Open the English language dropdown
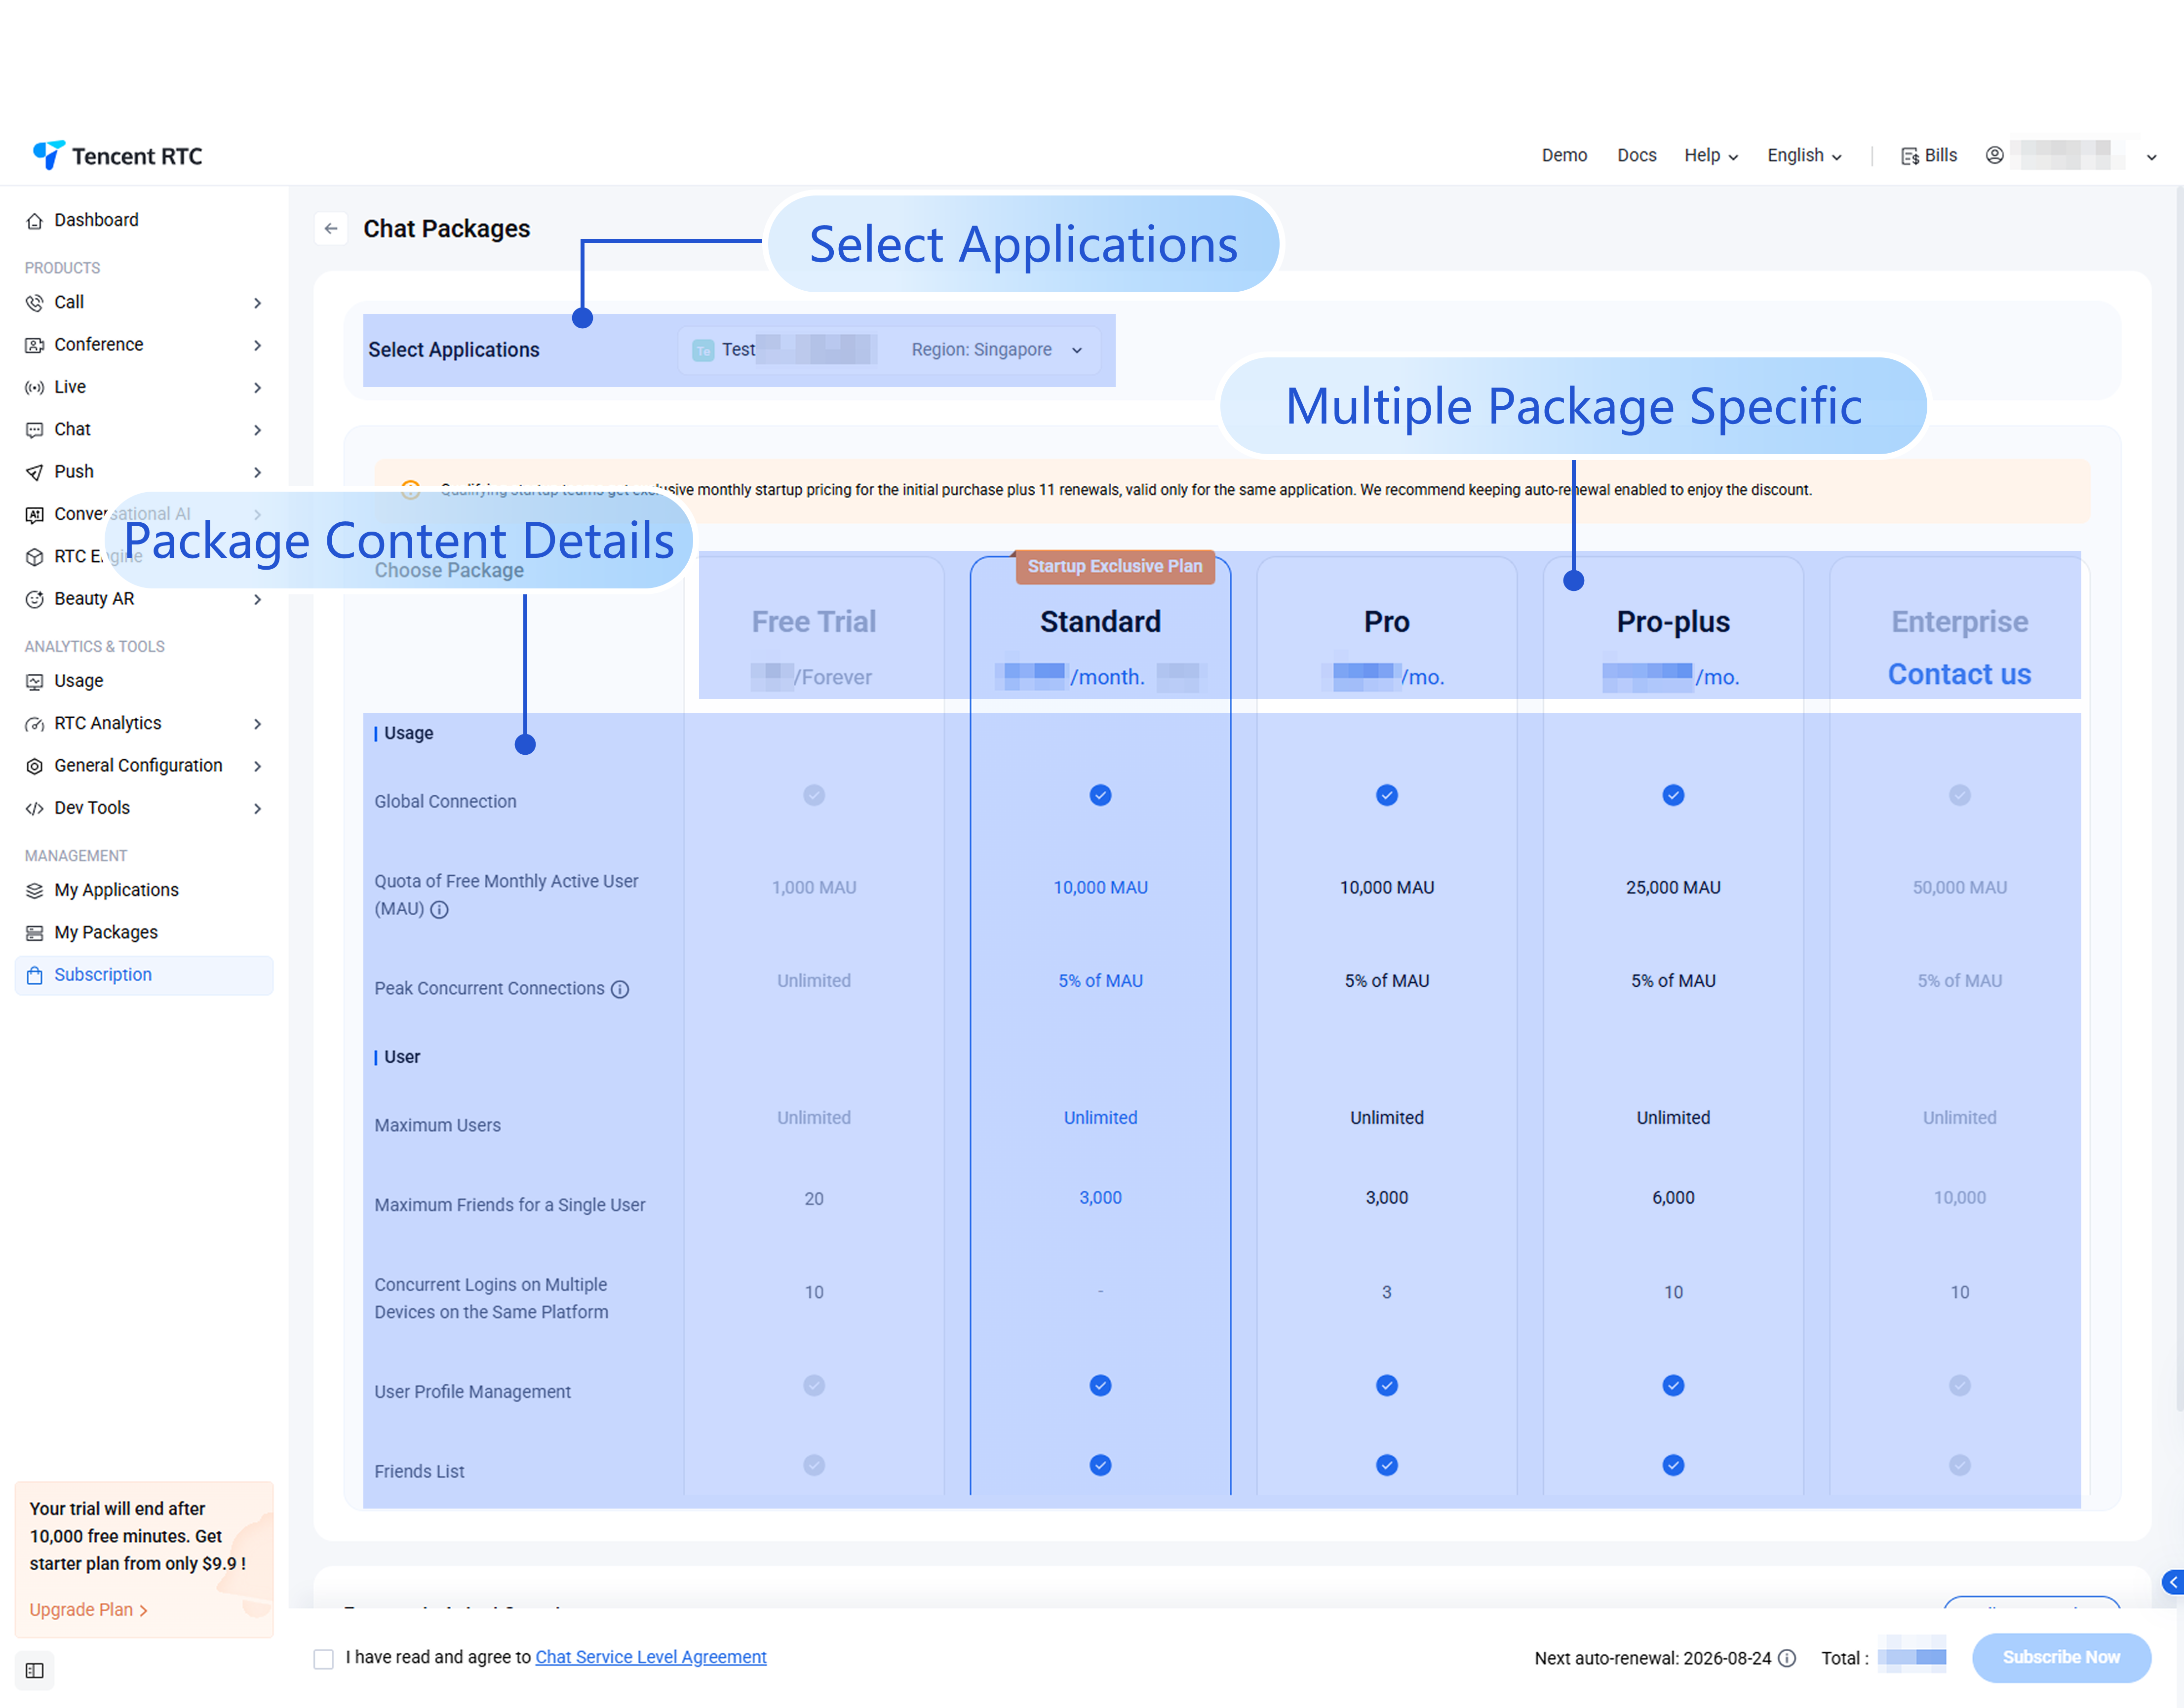The width and height of the screenshot is (2184, 1708). (1804, 156)
